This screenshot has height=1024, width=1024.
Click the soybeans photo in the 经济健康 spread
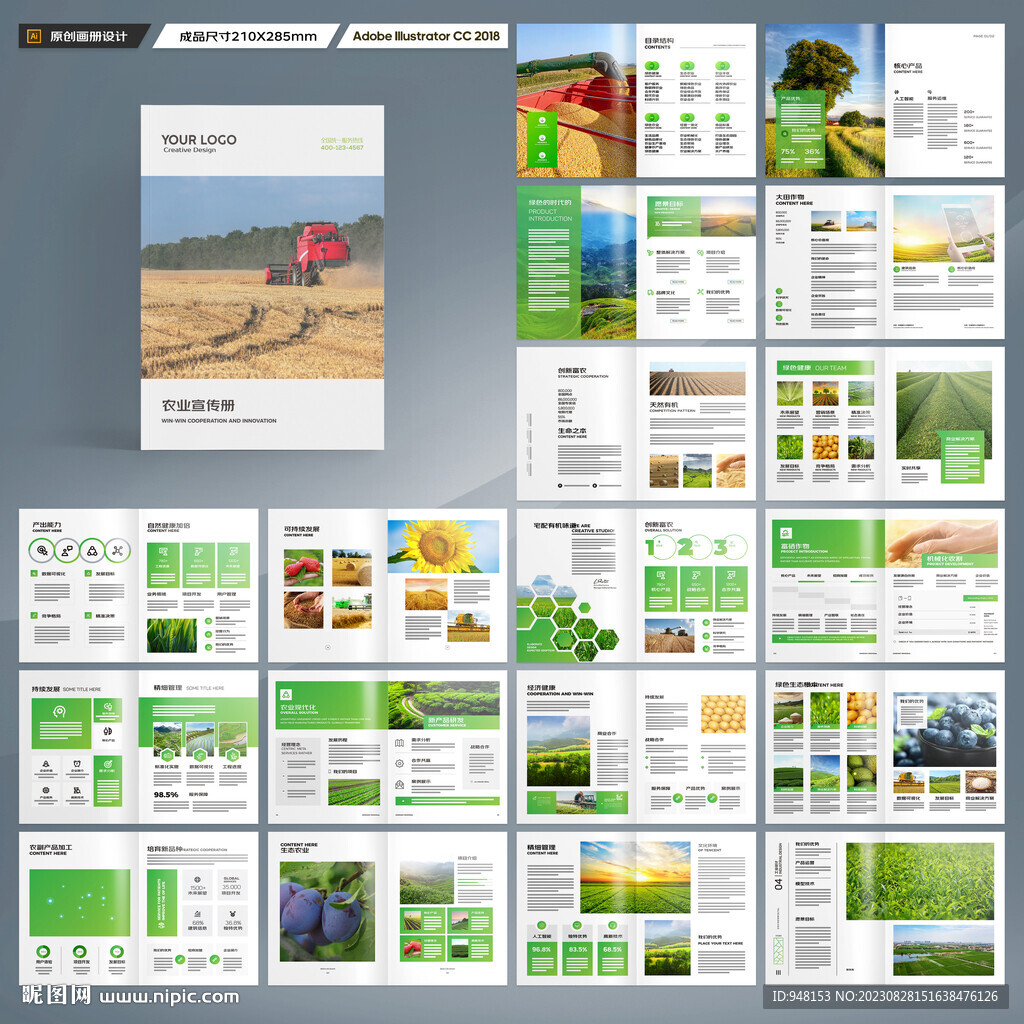723,714
